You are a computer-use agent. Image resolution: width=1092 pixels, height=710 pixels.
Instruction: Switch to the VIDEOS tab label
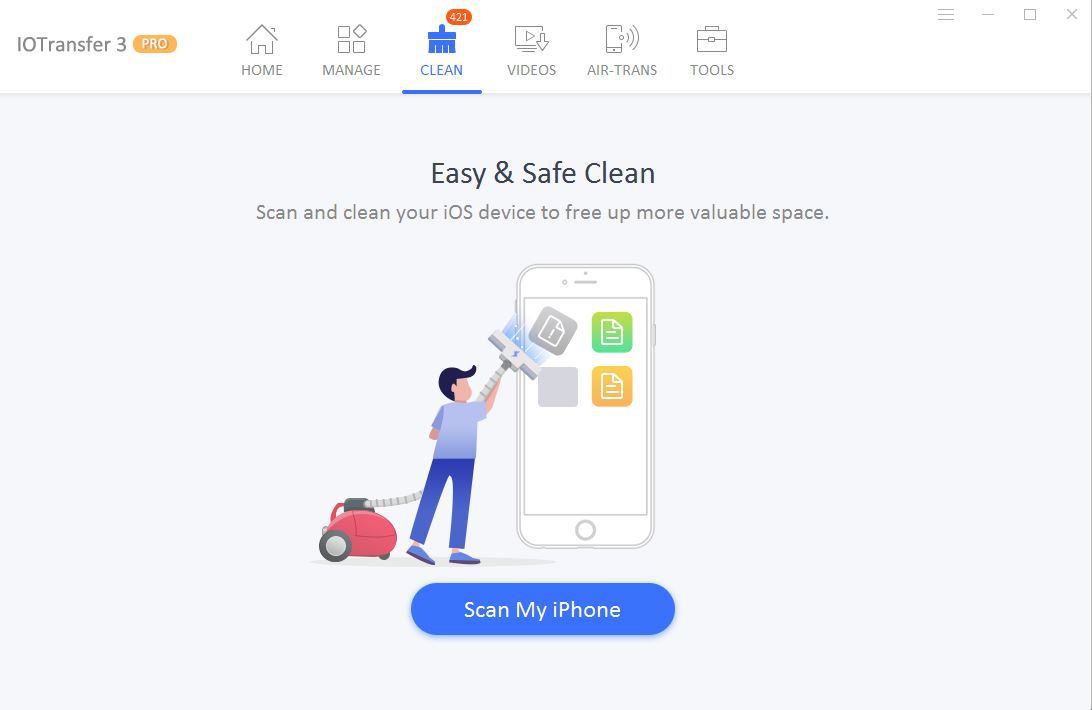coord(531,70)
